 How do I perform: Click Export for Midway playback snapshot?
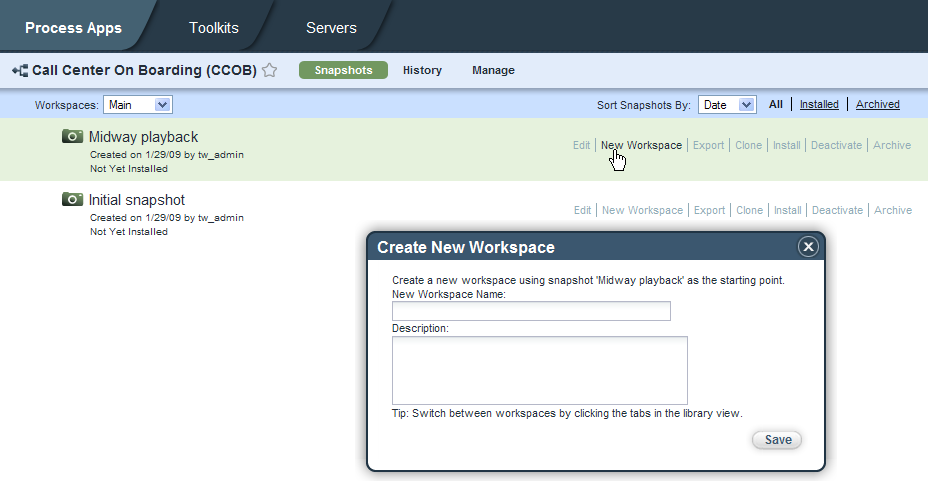pyautogui.click(x=708, y=145)
